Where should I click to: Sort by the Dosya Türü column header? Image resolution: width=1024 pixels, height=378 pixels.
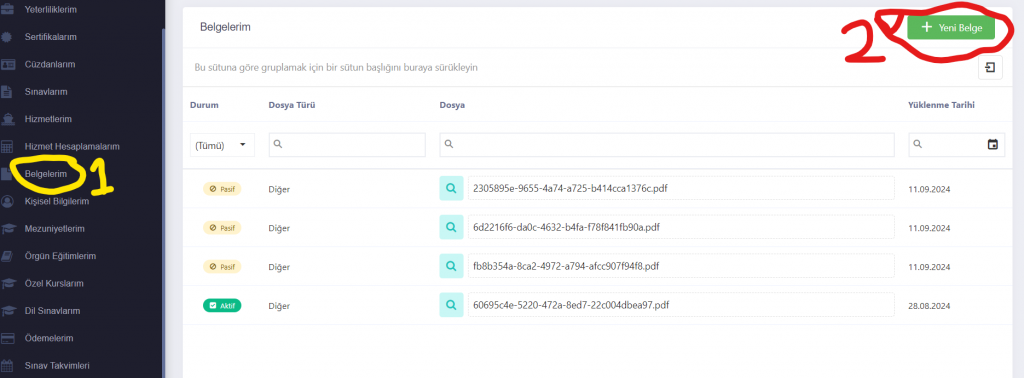[x=292, y=104]
